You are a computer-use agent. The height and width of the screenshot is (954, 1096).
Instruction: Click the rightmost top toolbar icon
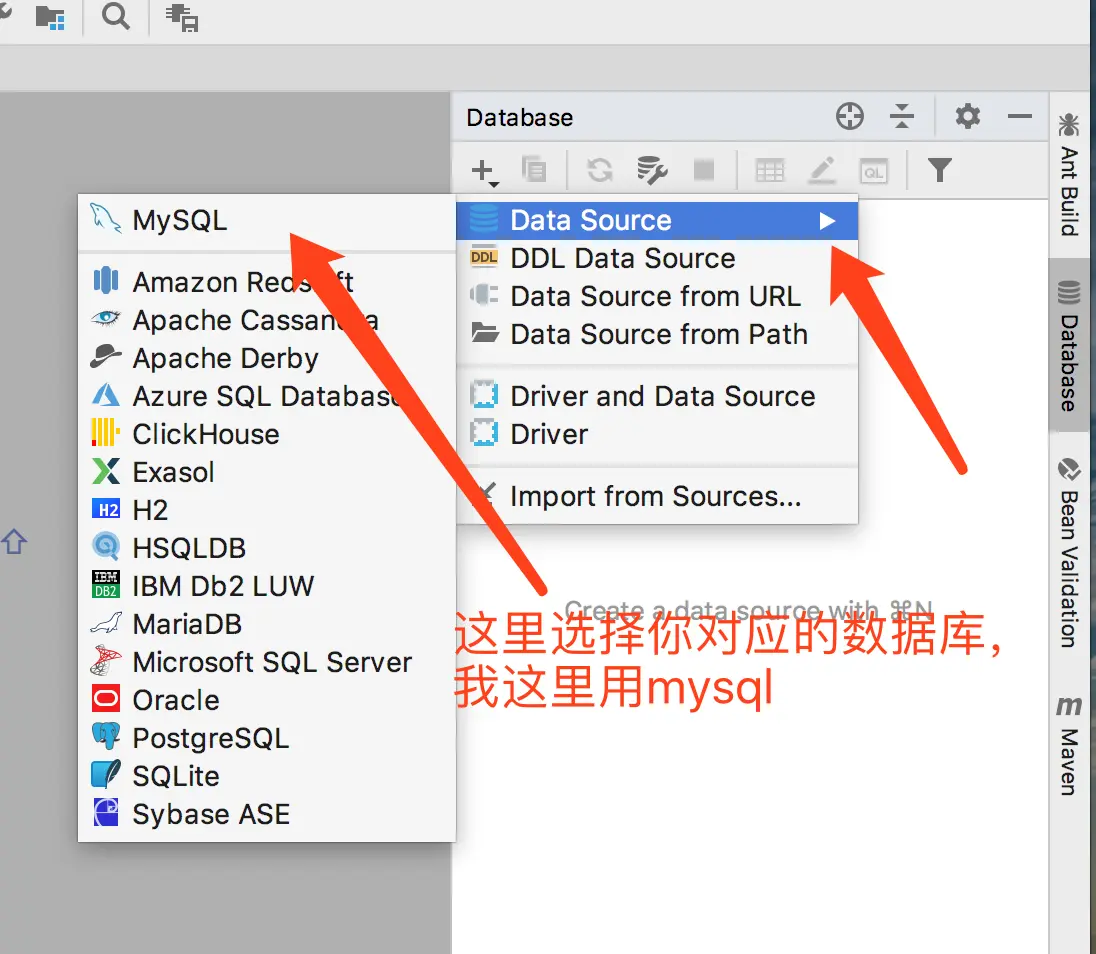point(182,17)
